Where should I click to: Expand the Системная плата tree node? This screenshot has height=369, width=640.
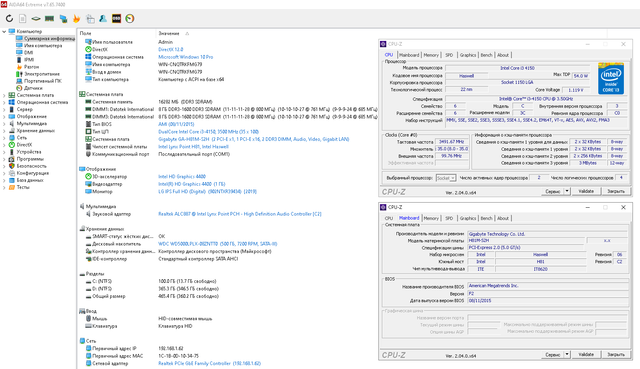tap(4, 95)
